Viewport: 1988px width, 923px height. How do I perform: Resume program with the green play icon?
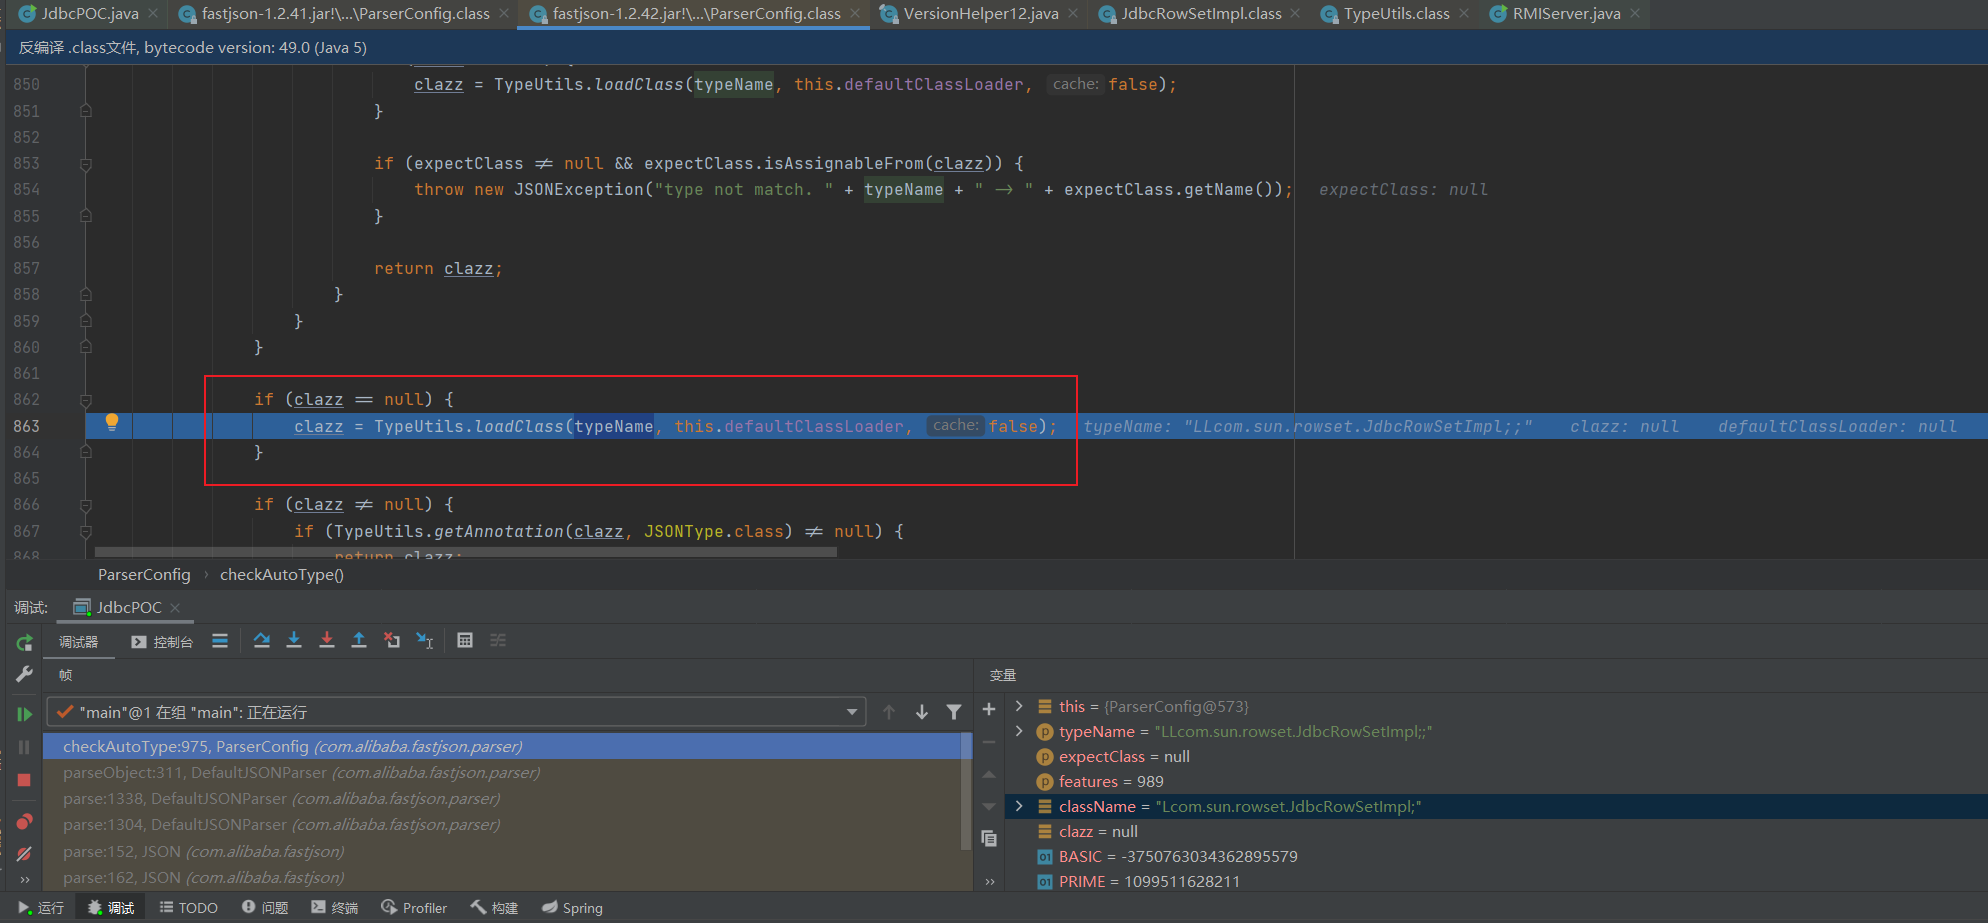pos(24,714)
